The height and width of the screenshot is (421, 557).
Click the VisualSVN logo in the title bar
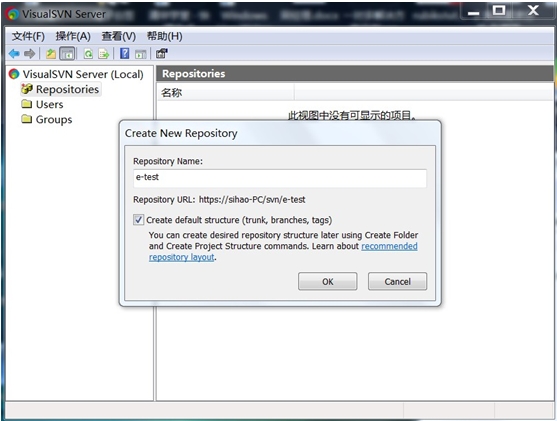point(12,14)
